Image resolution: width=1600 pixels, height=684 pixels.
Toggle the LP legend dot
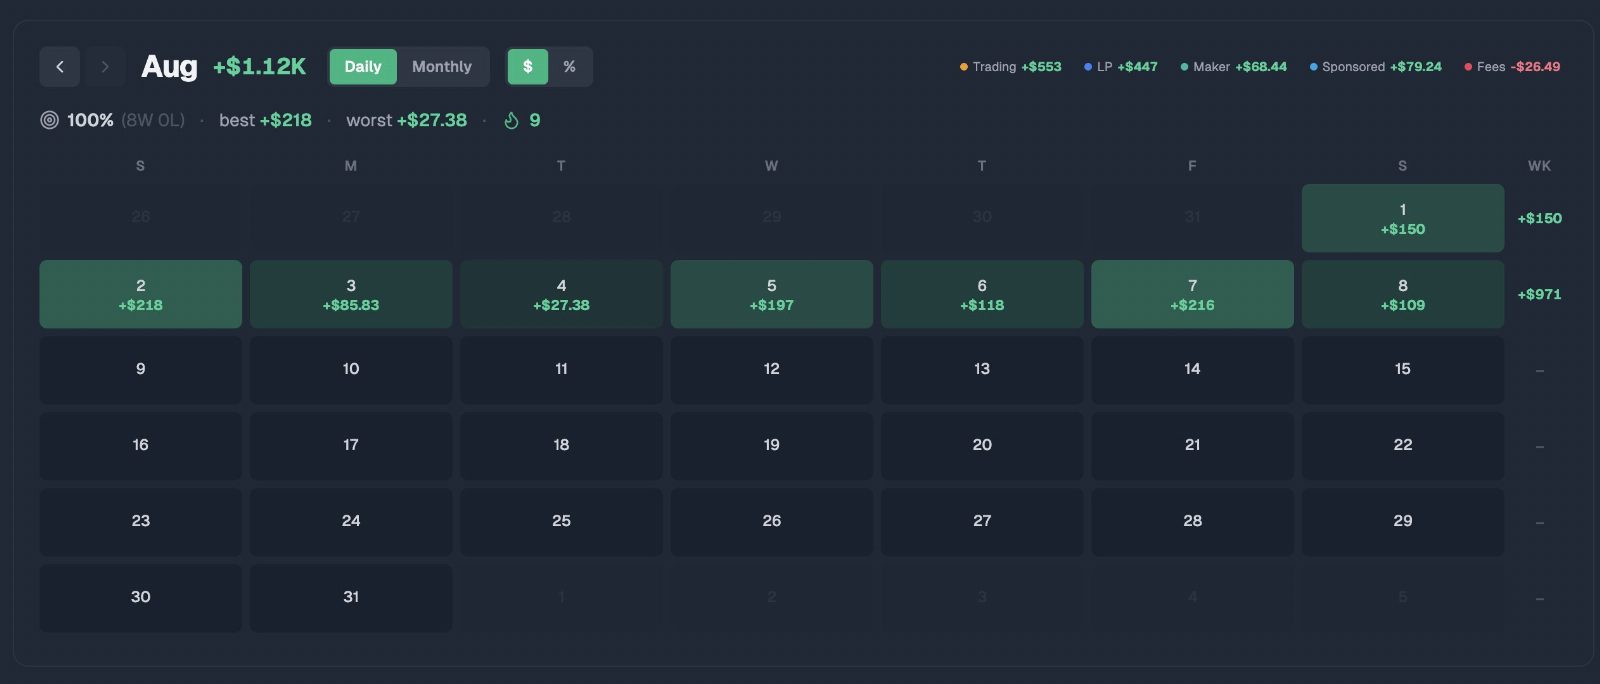(x=1088, y=67)
